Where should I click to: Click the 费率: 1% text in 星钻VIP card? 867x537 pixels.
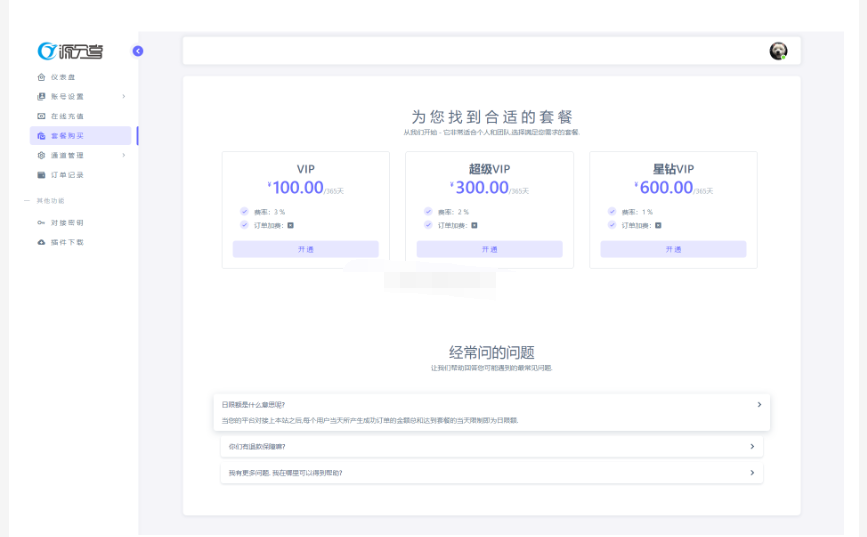pos(637,212)
